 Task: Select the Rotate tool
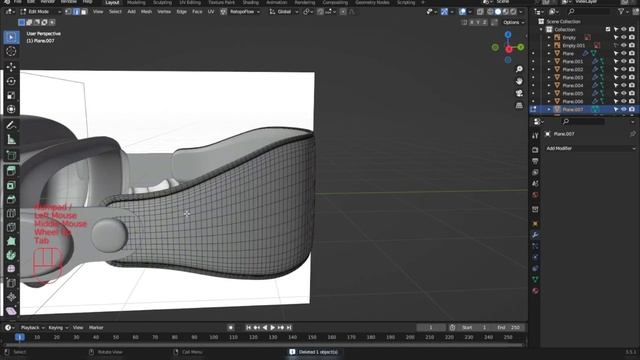coord(11,81)
